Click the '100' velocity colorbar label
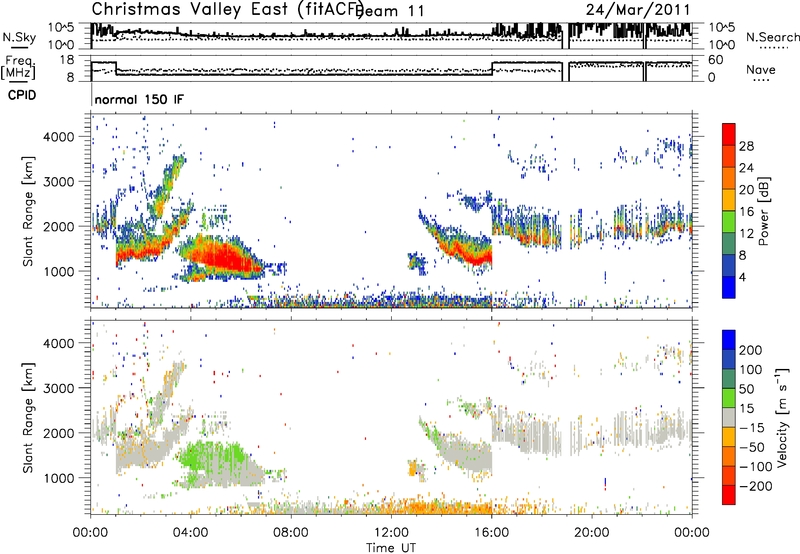 click(x=751, y=369)
